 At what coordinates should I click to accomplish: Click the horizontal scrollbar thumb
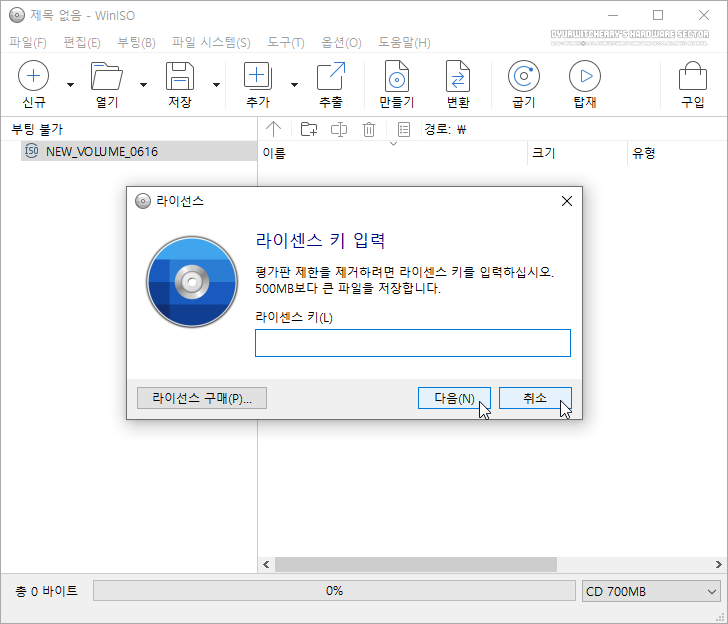click(x=416, y=565)
